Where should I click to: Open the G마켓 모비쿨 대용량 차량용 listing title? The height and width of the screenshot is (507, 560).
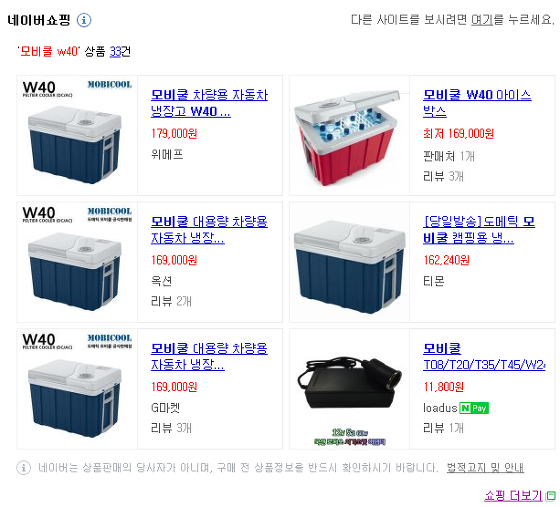(209, 356)
